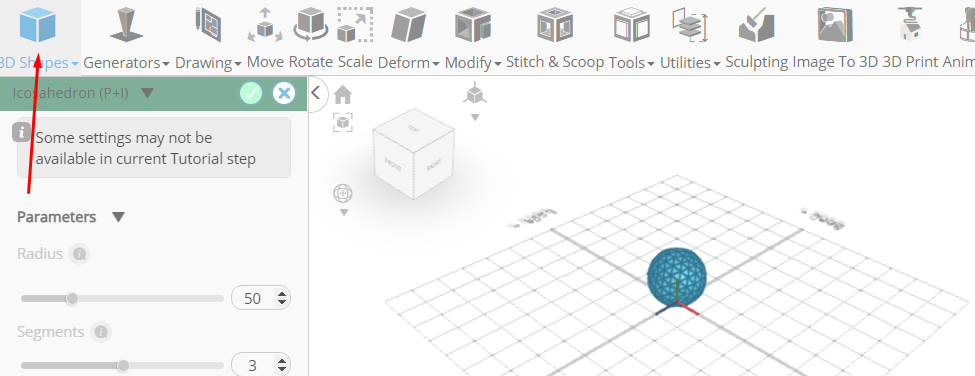Launch the Image To 3D tool

tap(835, 25)
